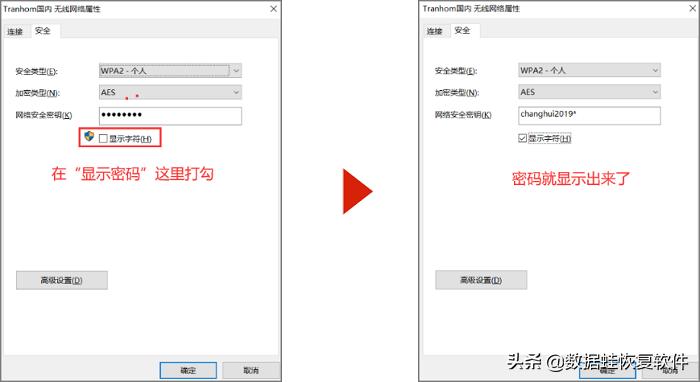Screen dimensions: 700x382
Task: Confirm with 确定 in left dialog
Action: pyautogui.click(x=188, y=370)
